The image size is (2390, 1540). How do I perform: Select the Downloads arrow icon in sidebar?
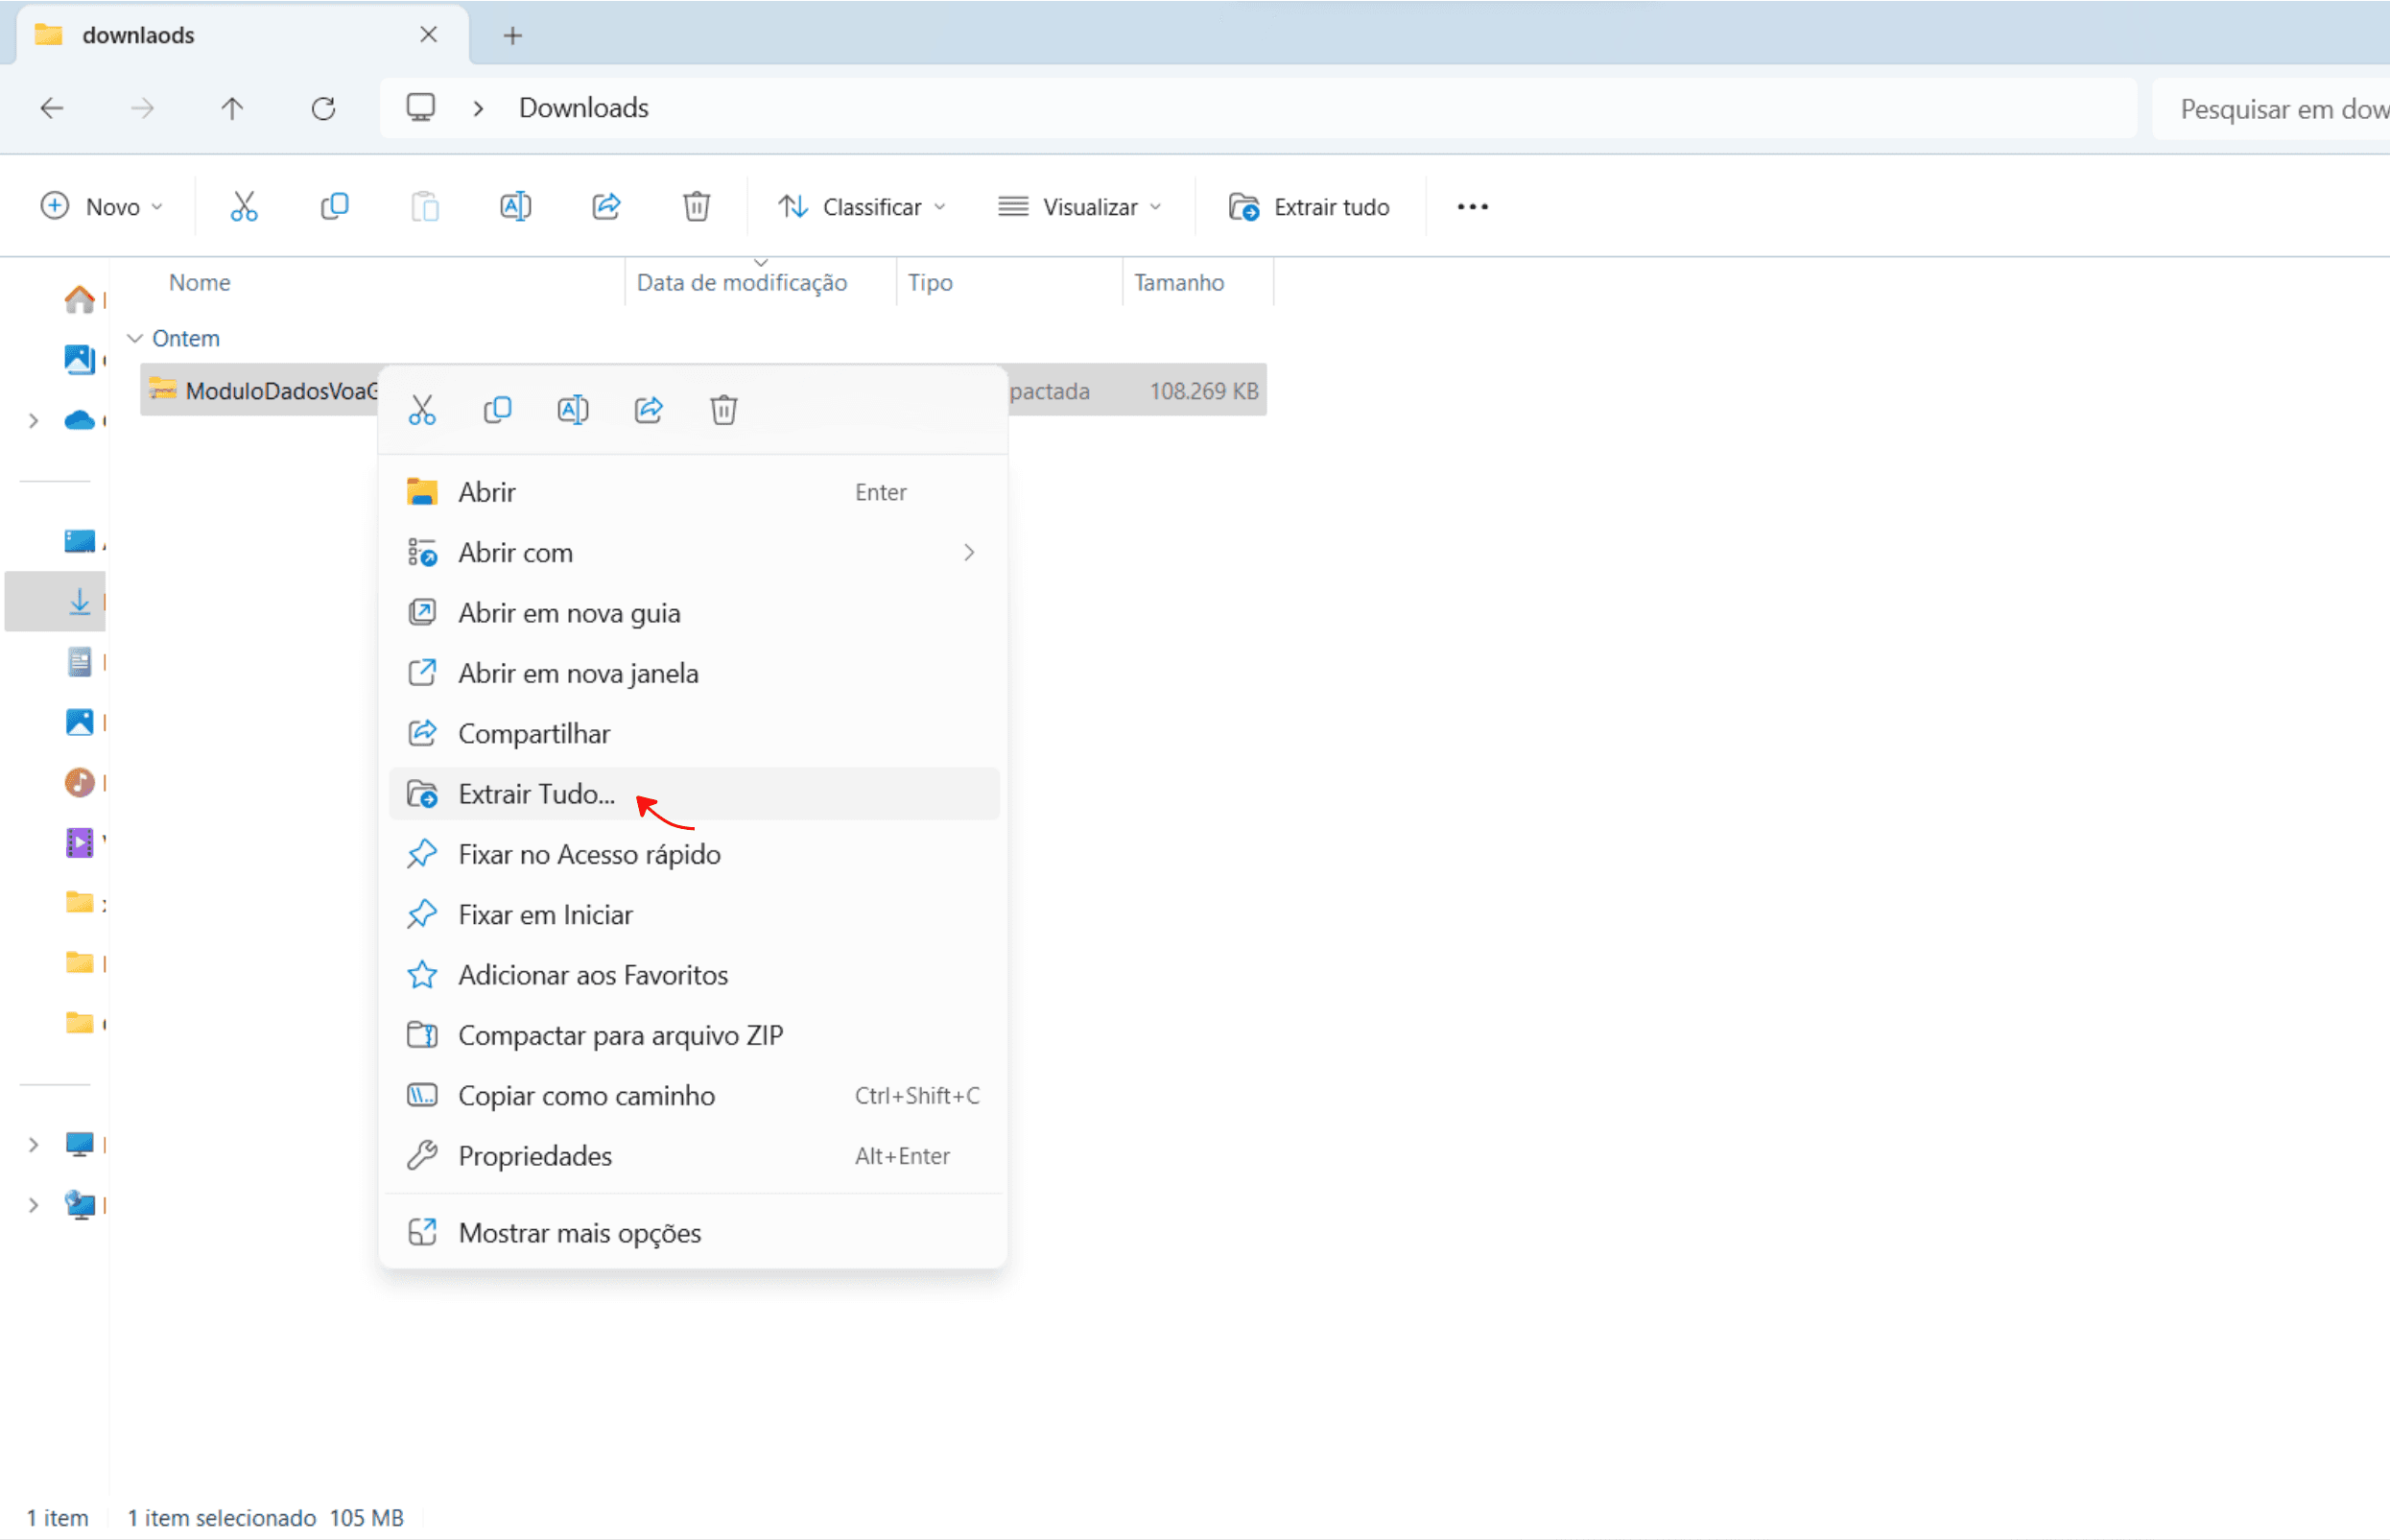(x=80, y=601)
